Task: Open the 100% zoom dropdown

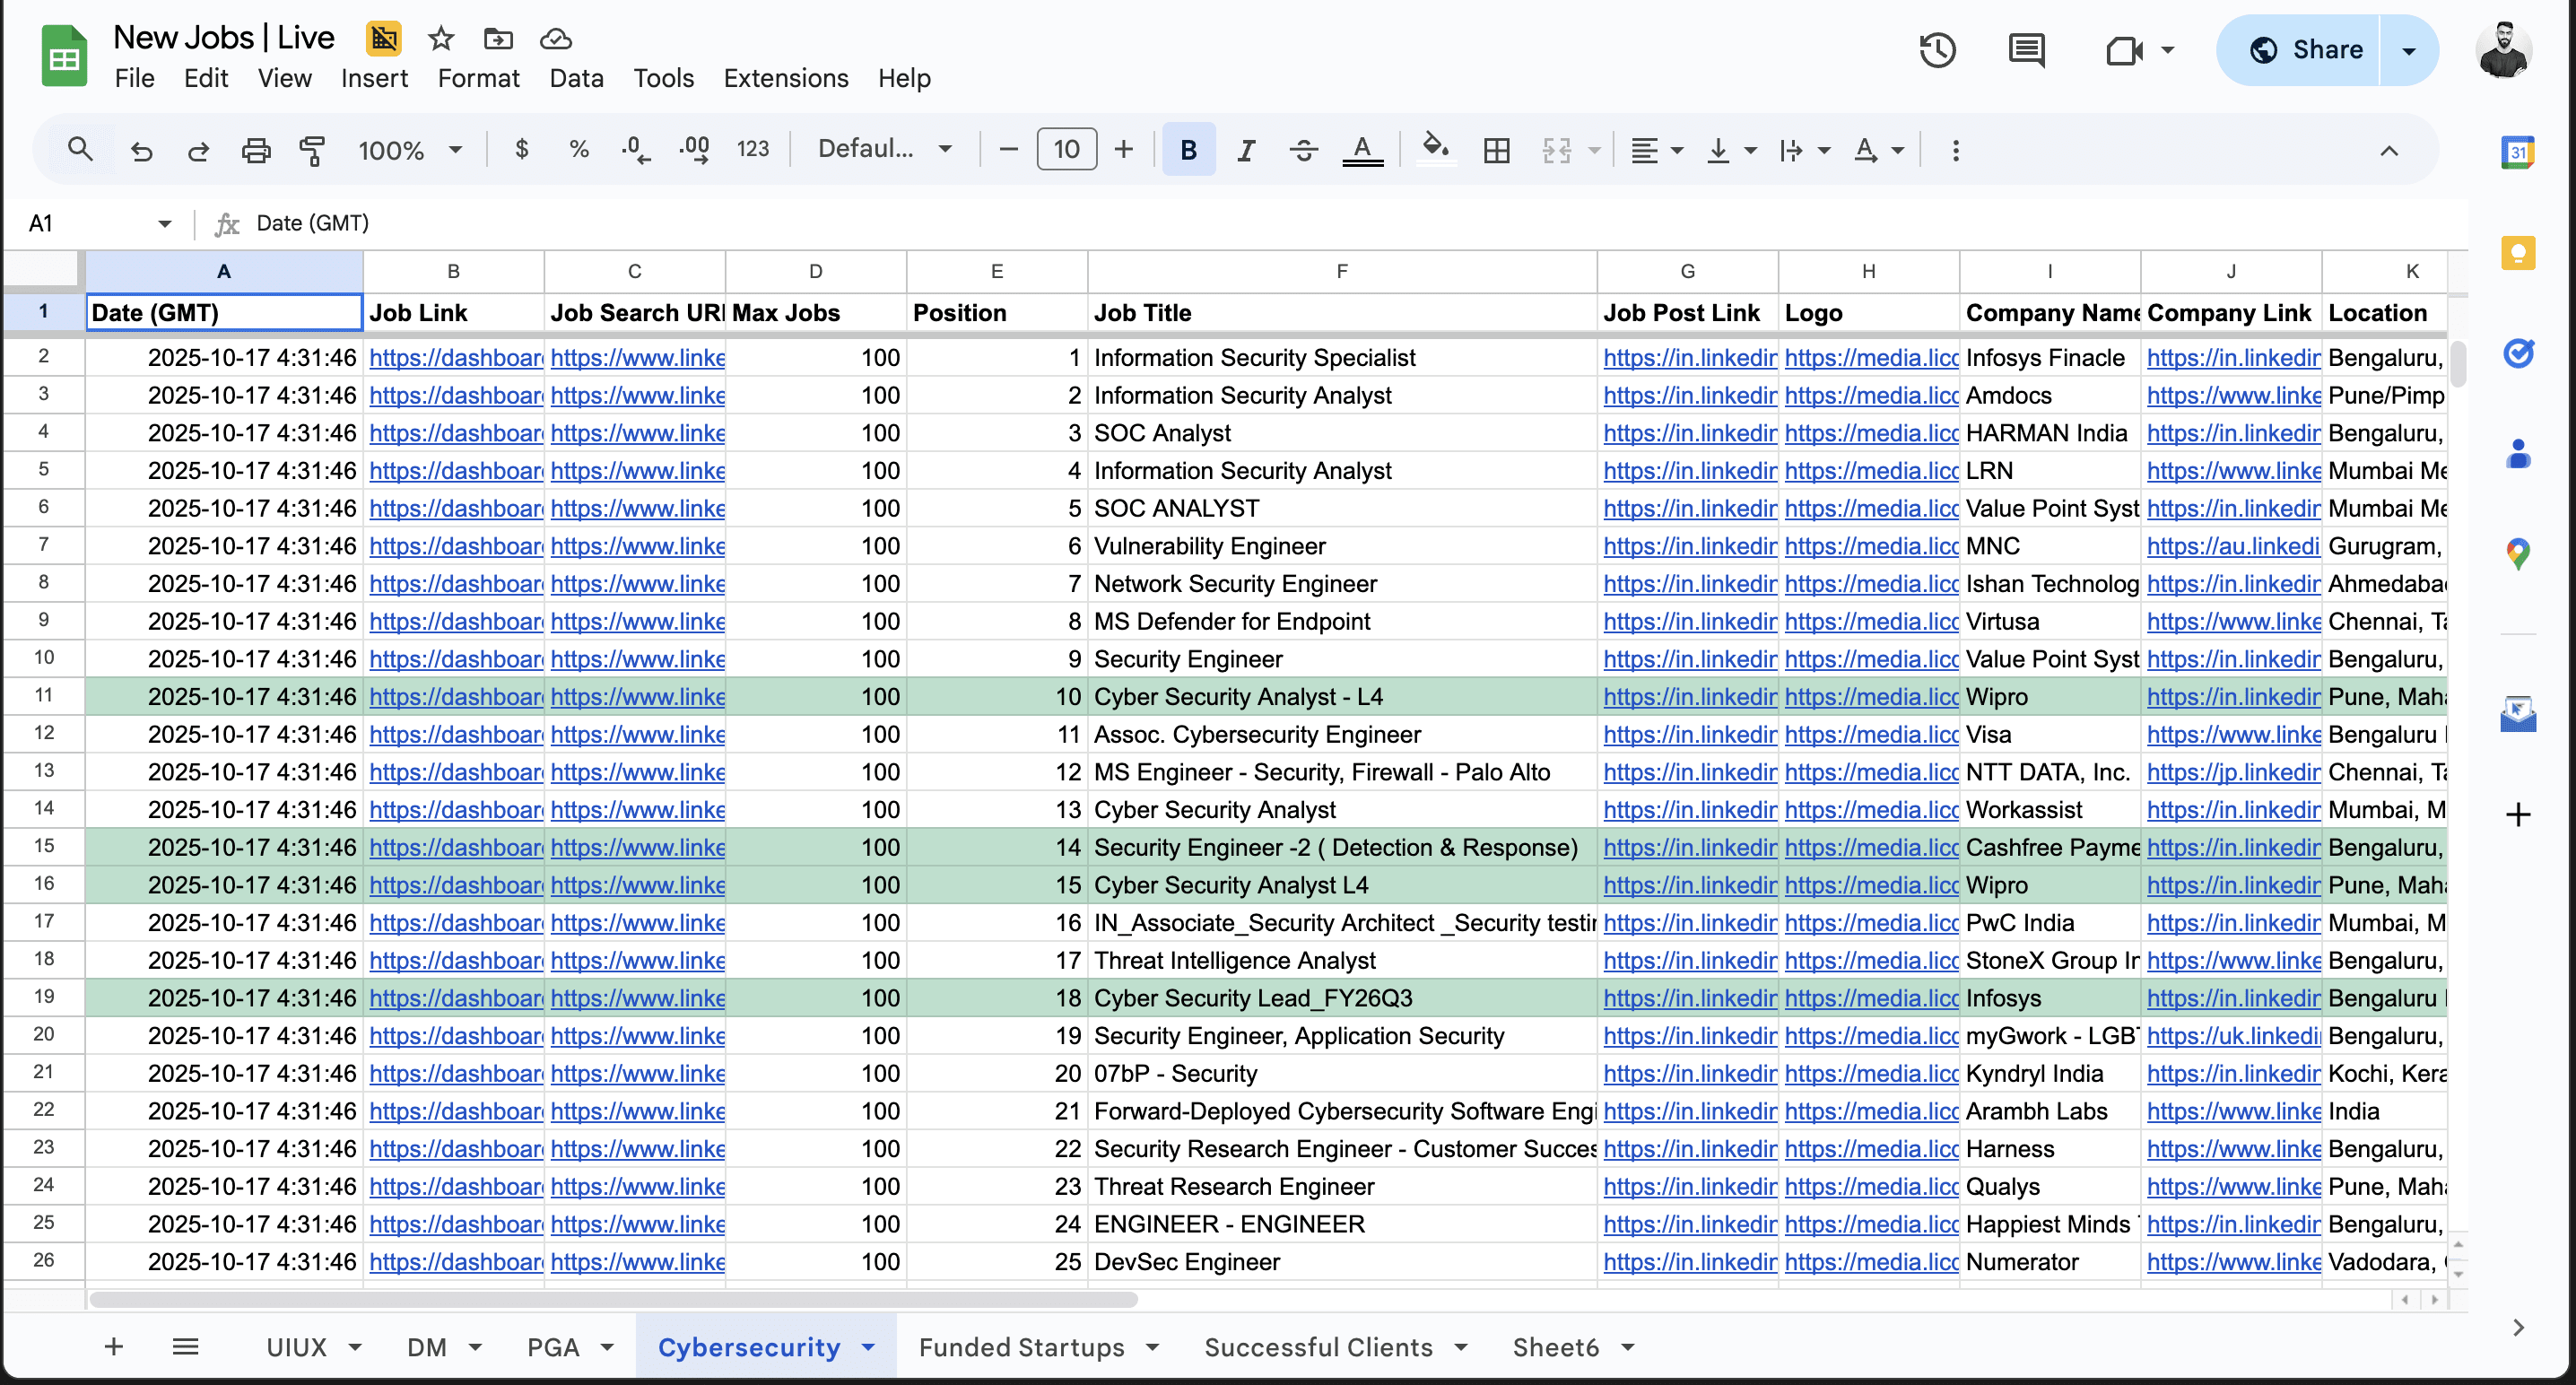Action: (x=410, y=150)
